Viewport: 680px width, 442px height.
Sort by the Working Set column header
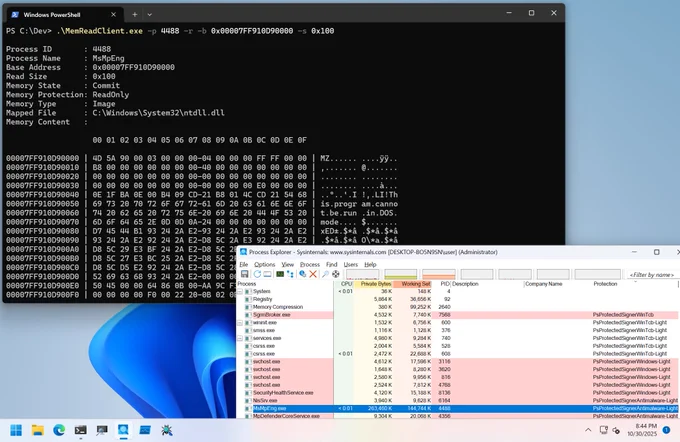[x=416, y=284]
